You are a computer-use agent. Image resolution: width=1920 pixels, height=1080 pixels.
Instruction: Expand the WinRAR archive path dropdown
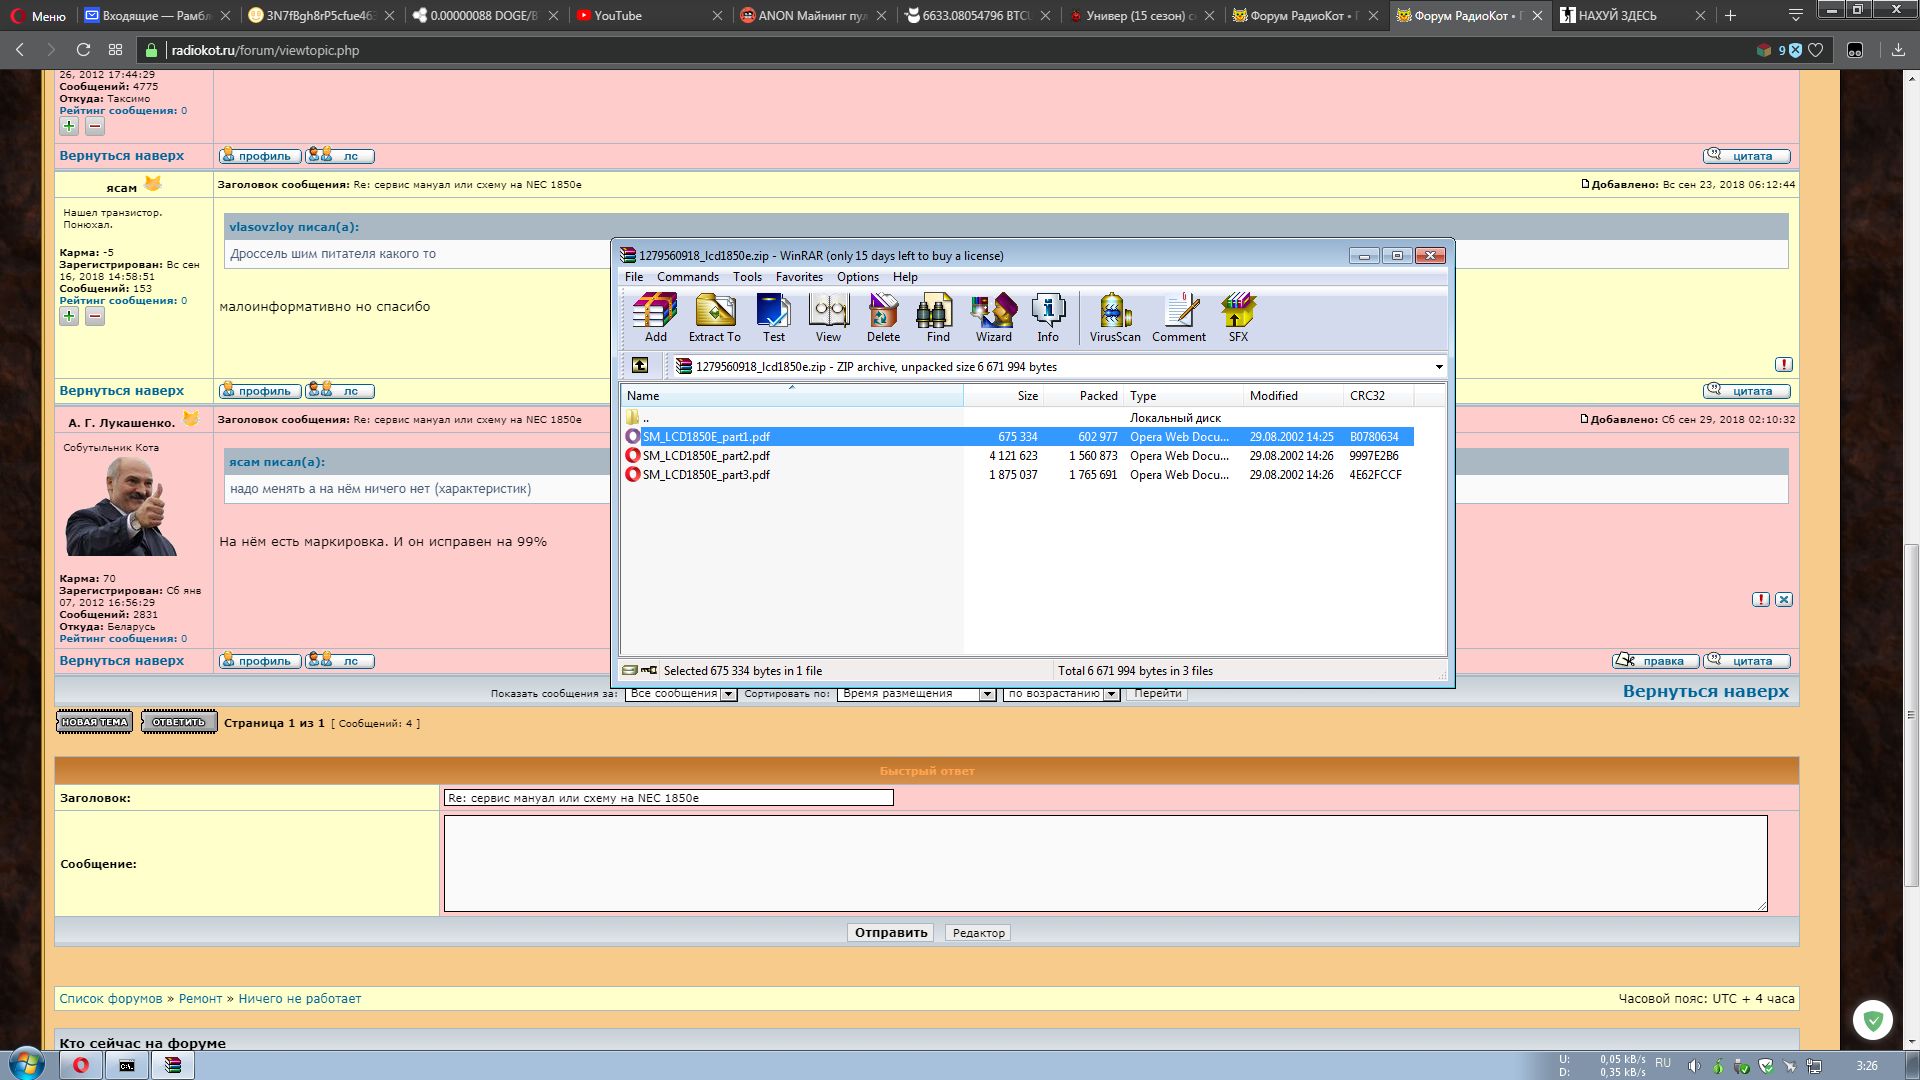point(1439,367)
